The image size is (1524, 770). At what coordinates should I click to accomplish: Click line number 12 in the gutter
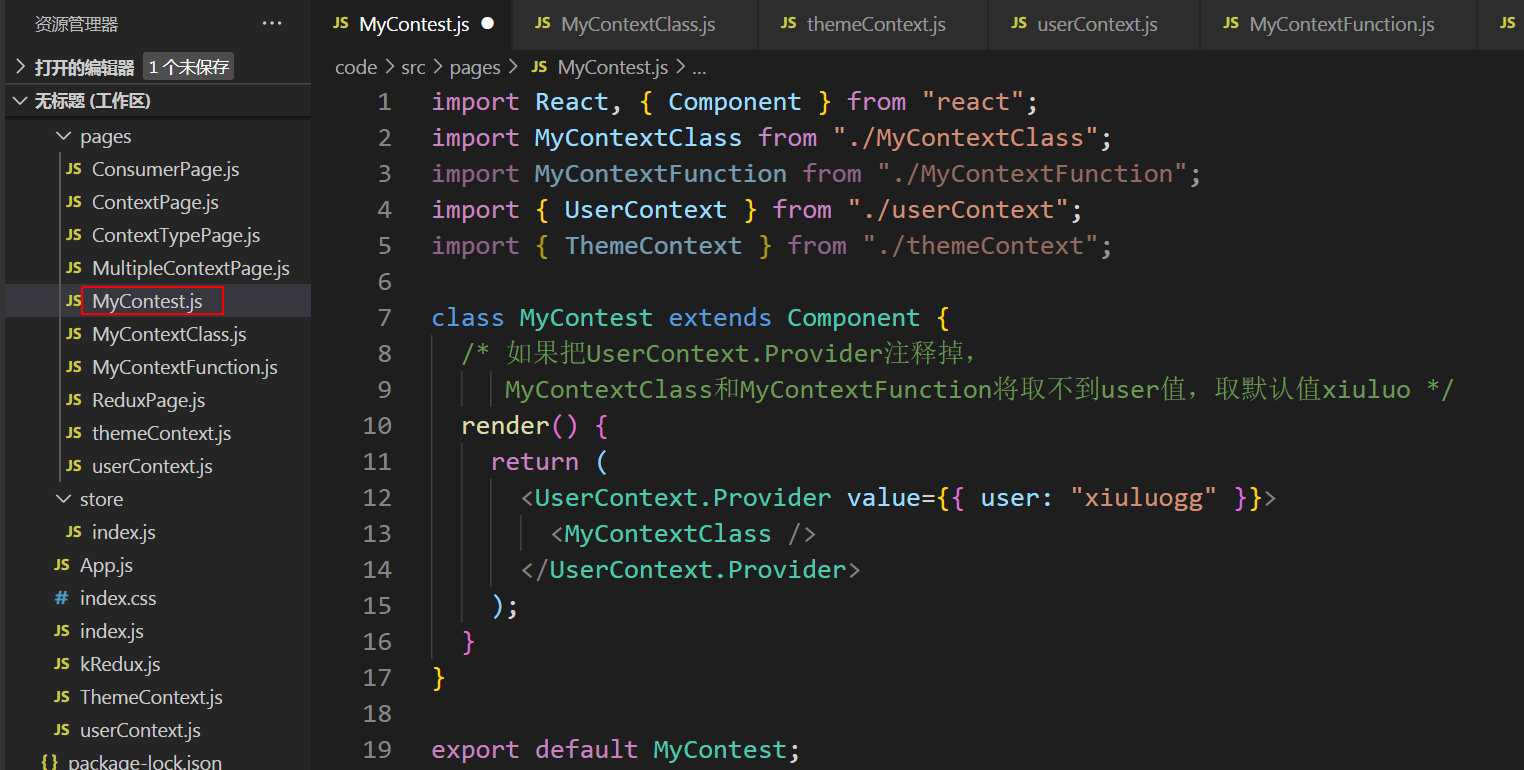pos(378,497)
